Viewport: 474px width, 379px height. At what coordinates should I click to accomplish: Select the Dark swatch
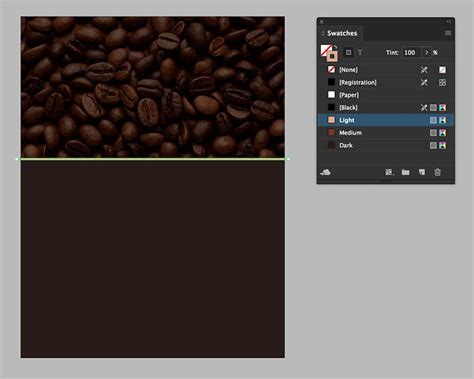pos(386,145)
